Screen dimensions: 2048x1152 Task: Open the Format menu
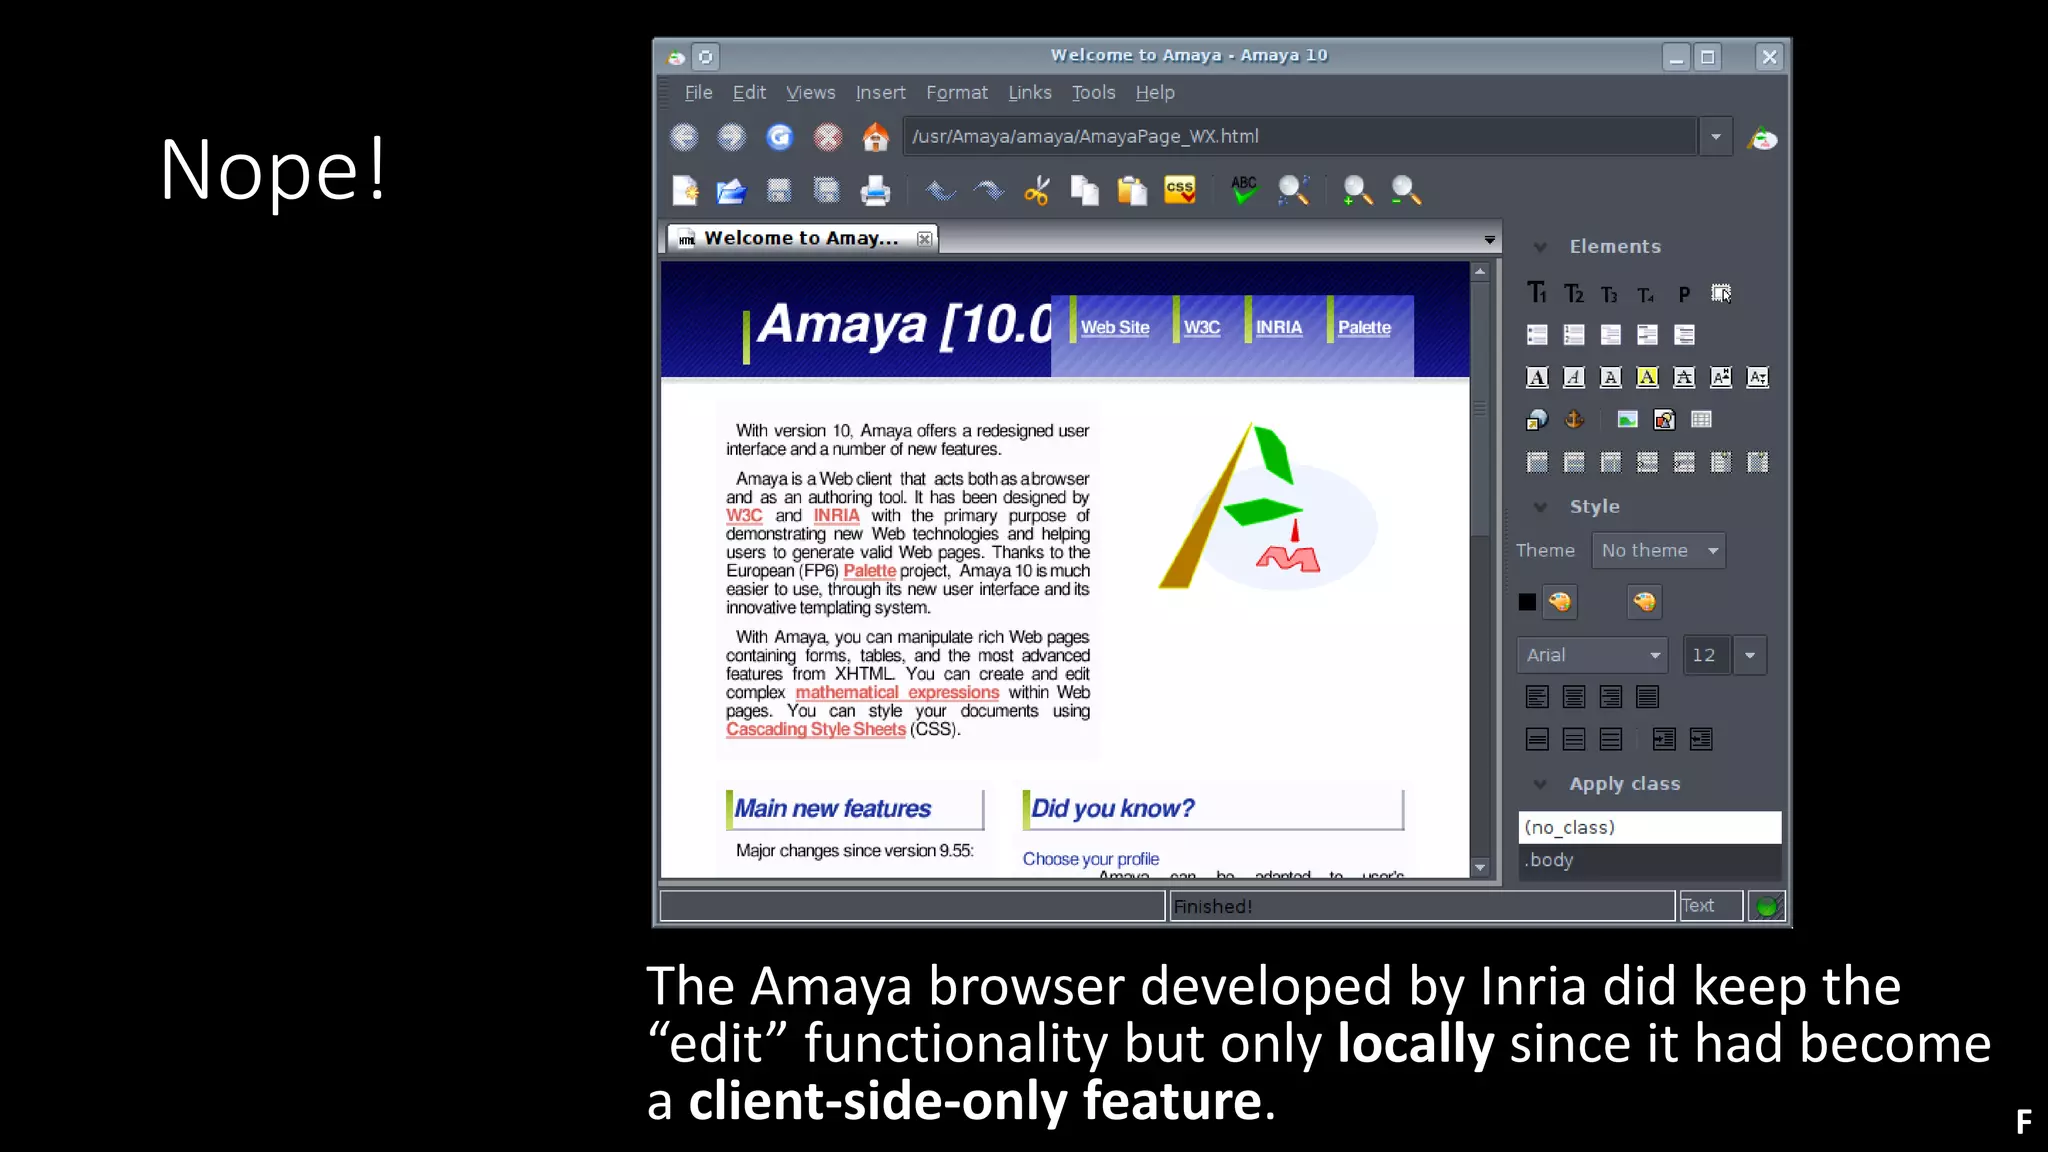point(957,92)
